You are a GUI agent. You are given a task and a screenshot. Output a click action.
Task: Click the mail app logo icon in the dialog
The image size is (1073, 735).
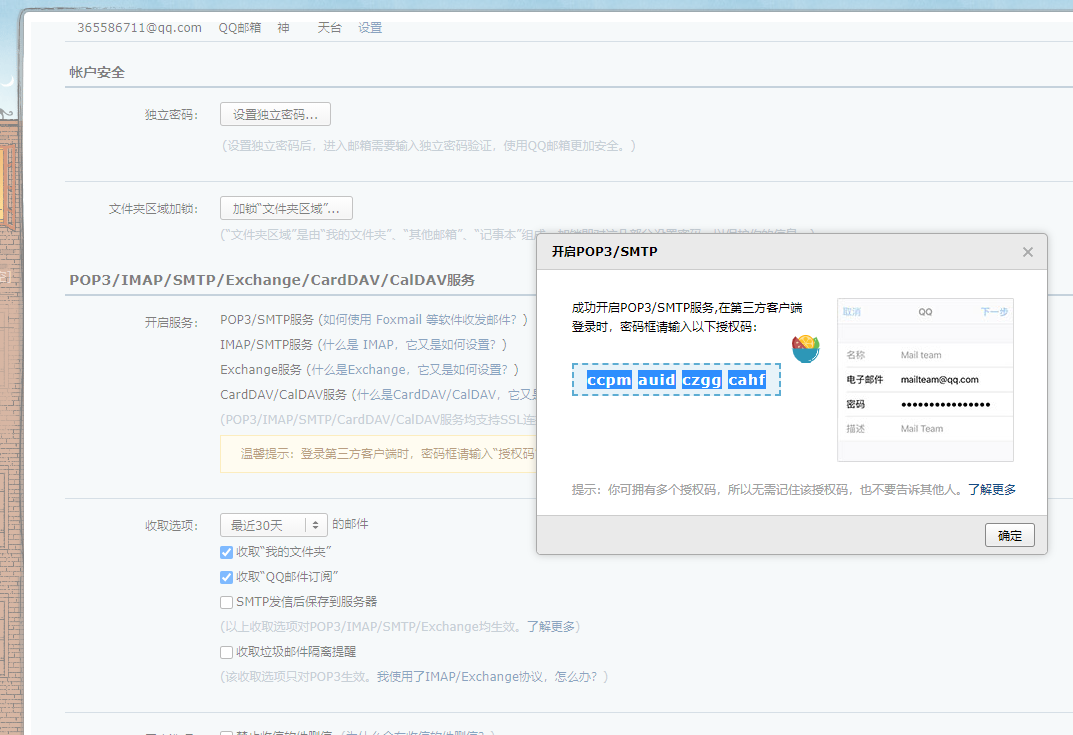pos(805,348)
